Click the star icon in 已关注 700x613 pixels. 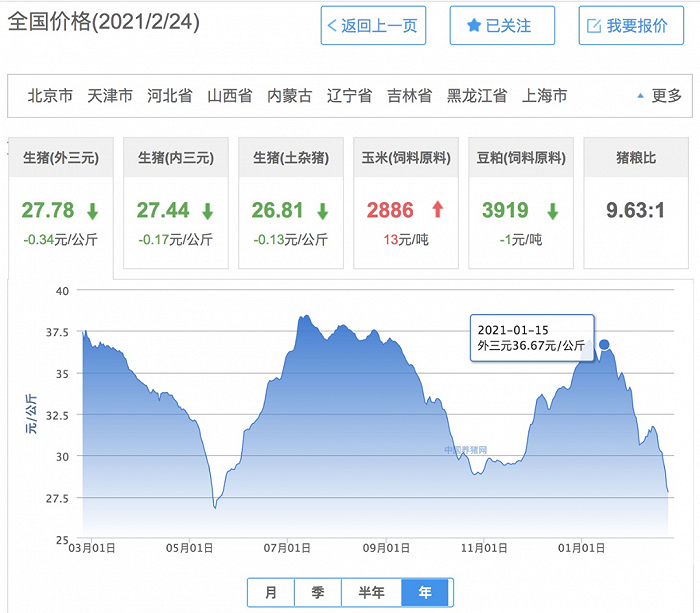474,25
